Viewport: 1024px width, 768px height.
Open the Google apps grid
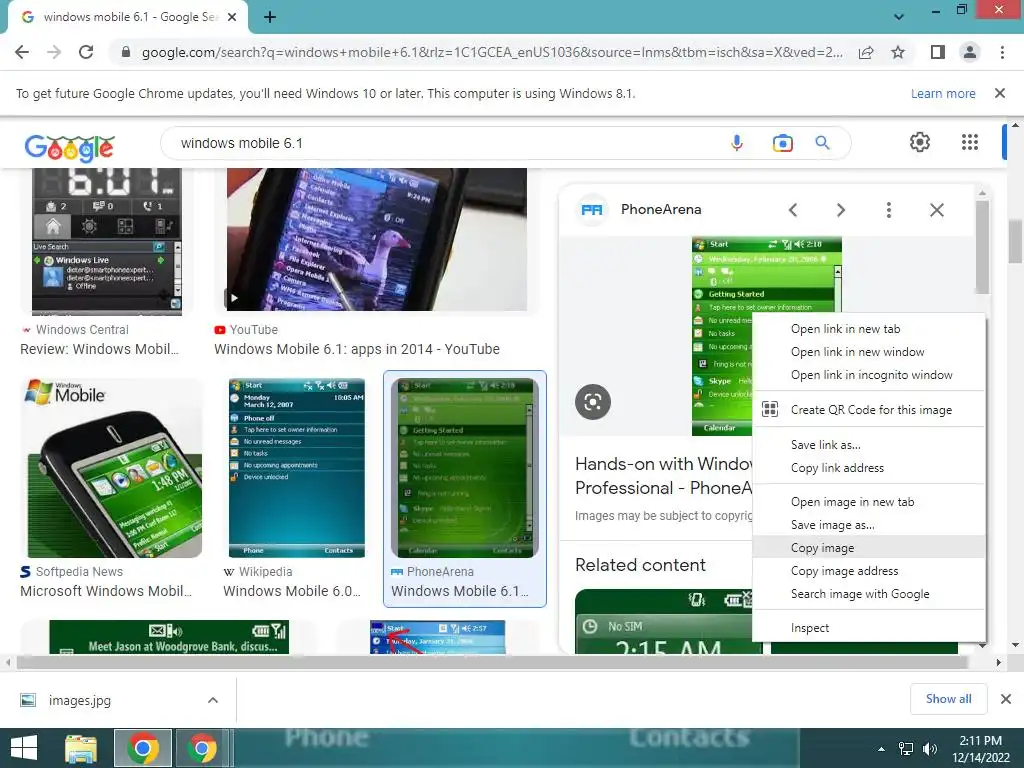point(970,142)
